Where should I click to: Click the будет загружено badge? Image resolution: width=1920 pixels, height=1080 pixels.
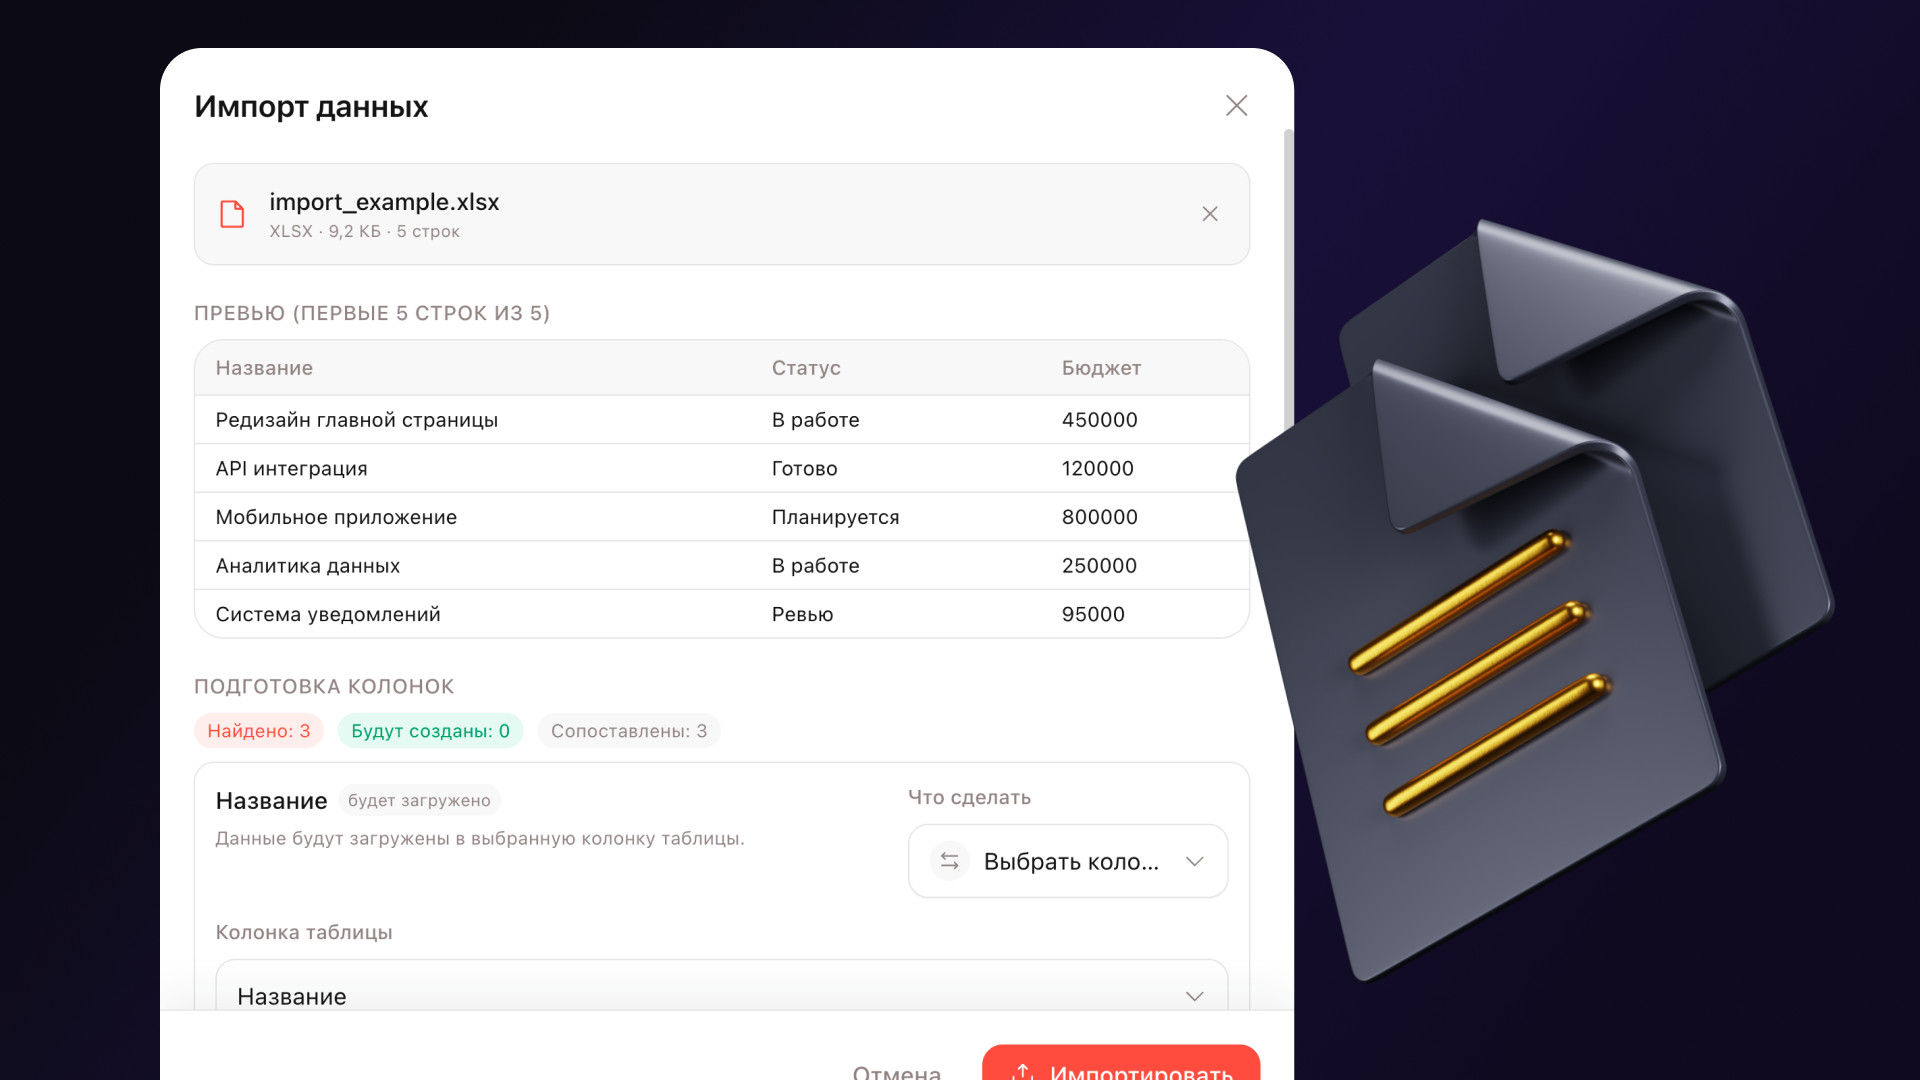pos(419,800)
